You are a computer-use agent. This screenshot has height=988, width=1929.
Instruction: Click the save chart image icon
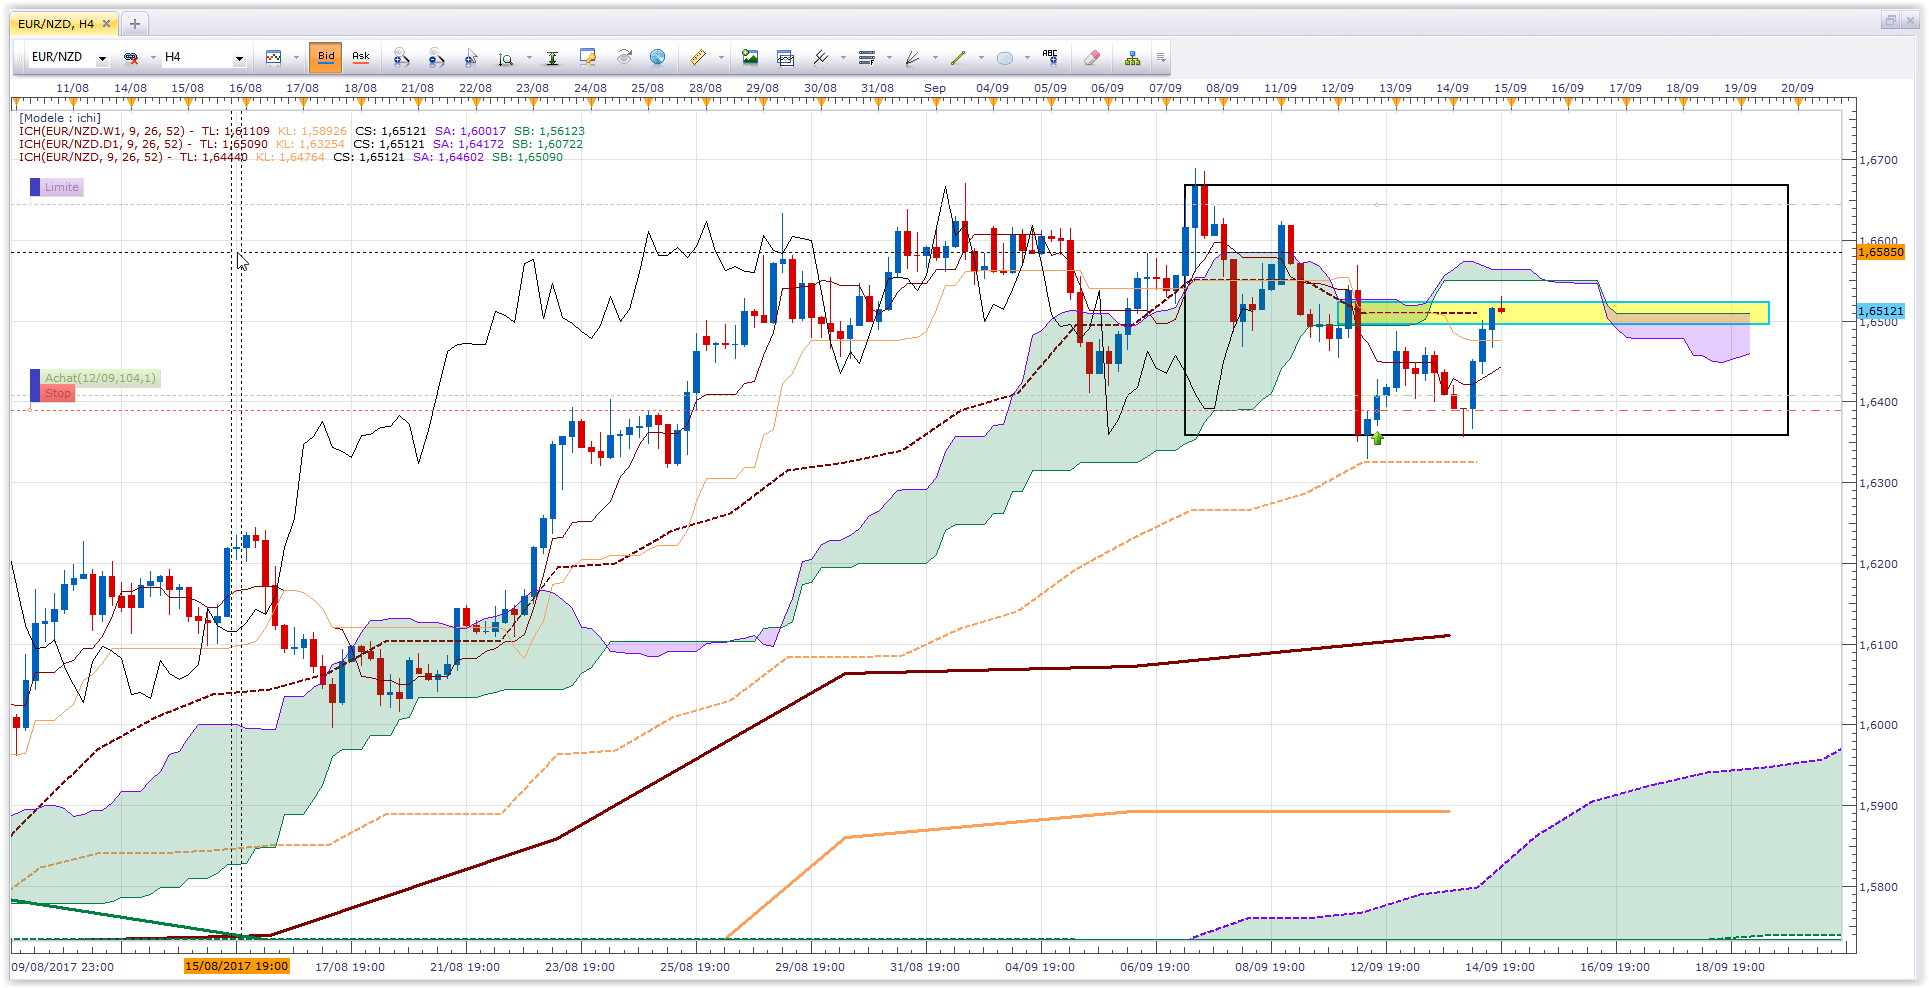tap(750, 58)
